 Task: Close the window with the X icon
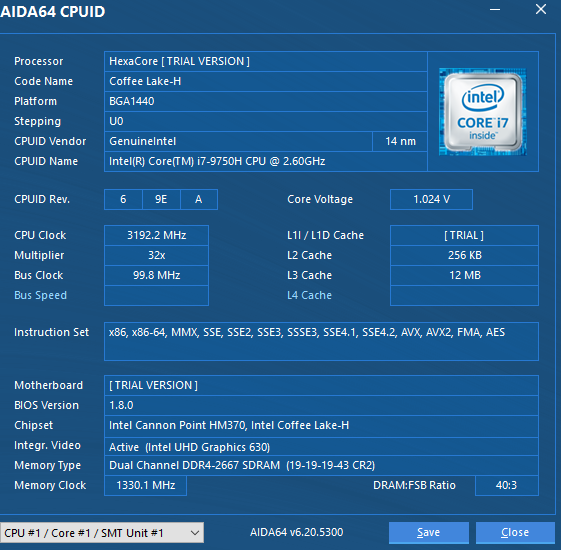(x=541, y=10)
